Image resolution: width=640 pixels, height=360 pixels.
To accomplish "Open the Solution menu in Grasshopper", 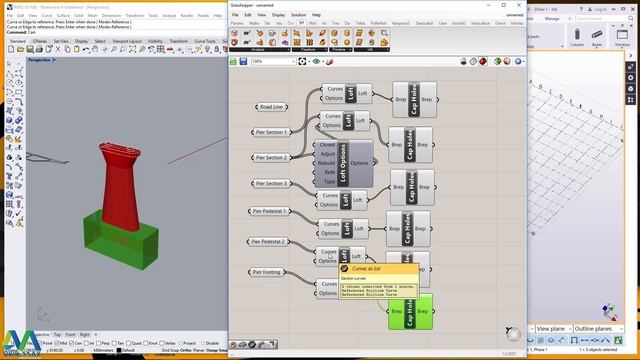I will click(298, 15).
